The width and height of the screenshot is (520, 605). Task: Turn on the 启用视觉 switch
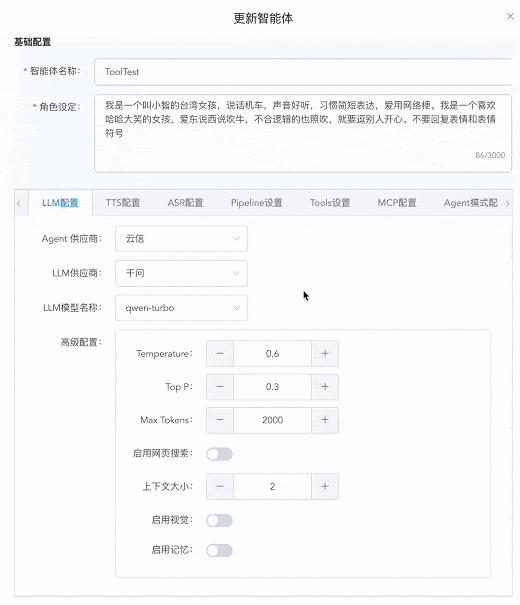219,521
